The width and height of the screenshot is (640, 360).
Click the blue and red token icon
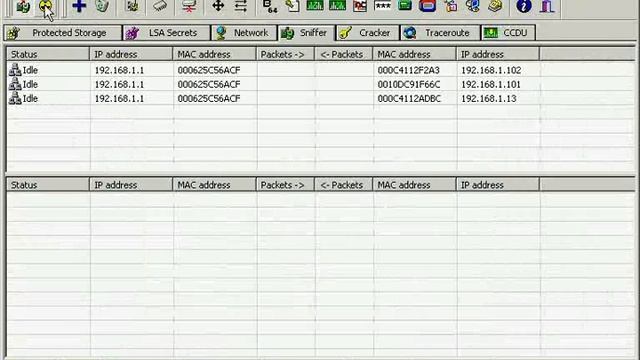(427, 6)
